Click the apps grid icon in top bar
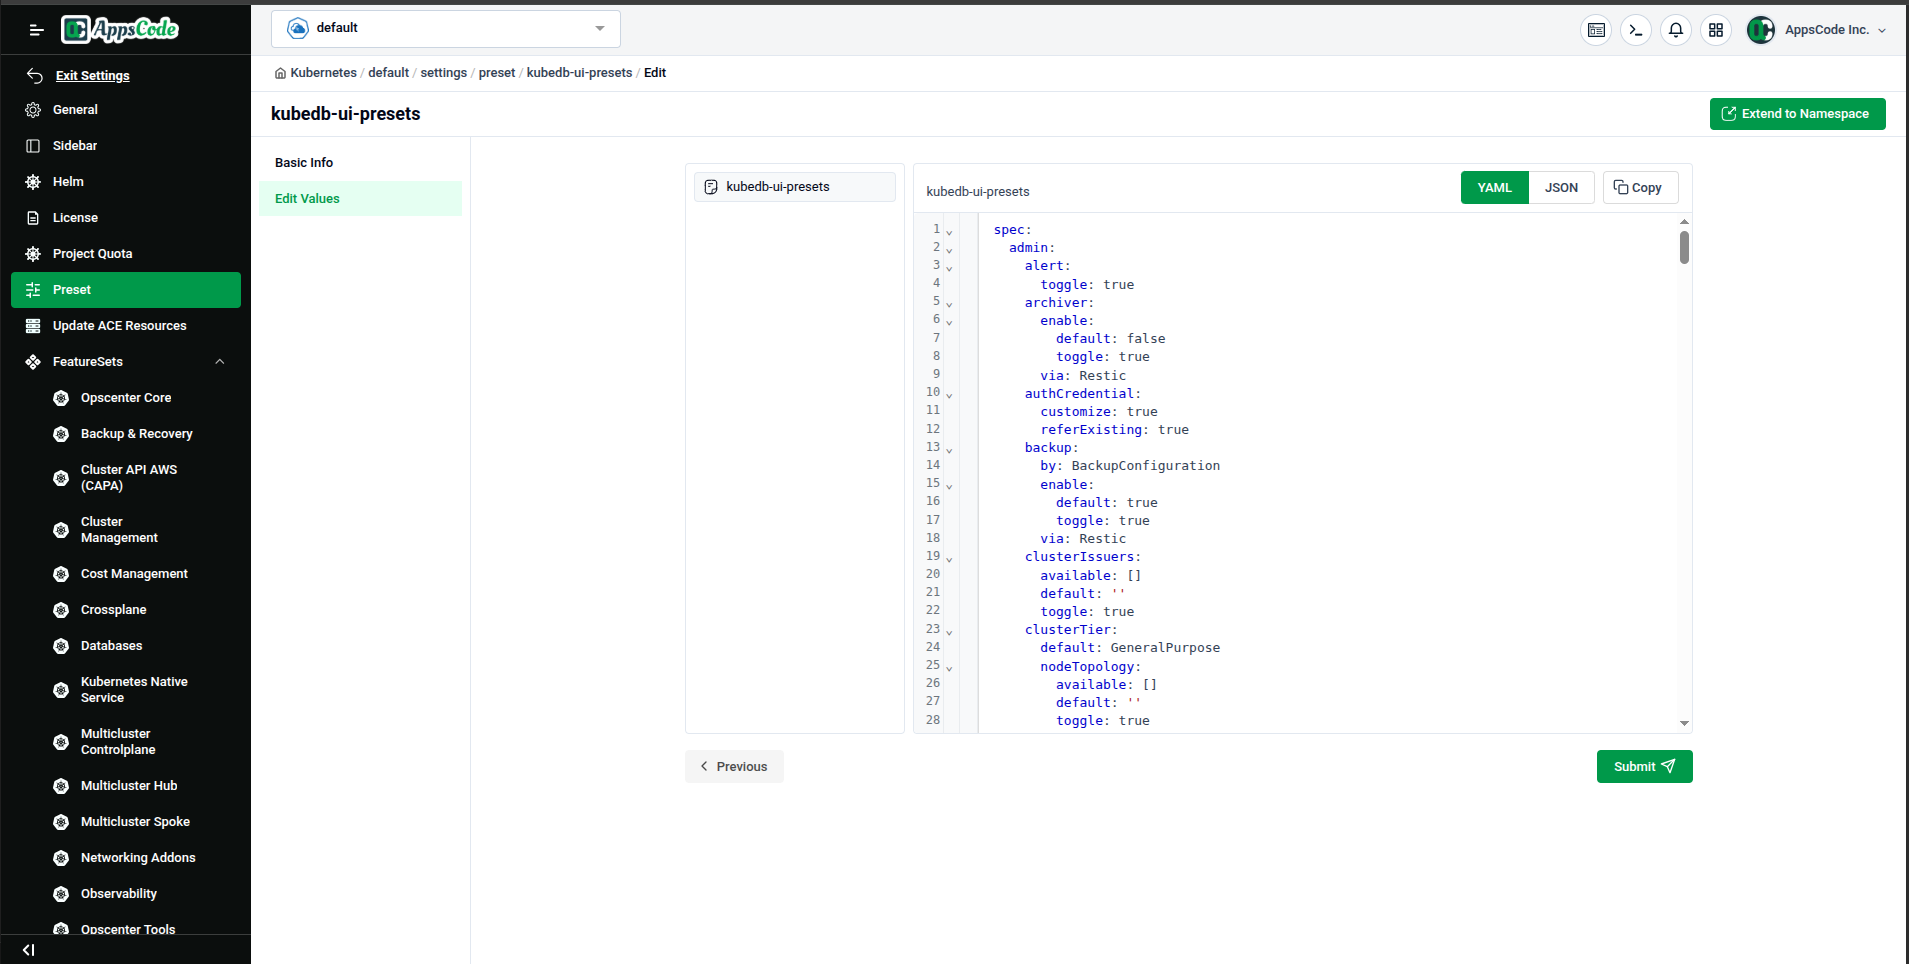Screen dimensions: 1909x964 (x=1716, y=30)
